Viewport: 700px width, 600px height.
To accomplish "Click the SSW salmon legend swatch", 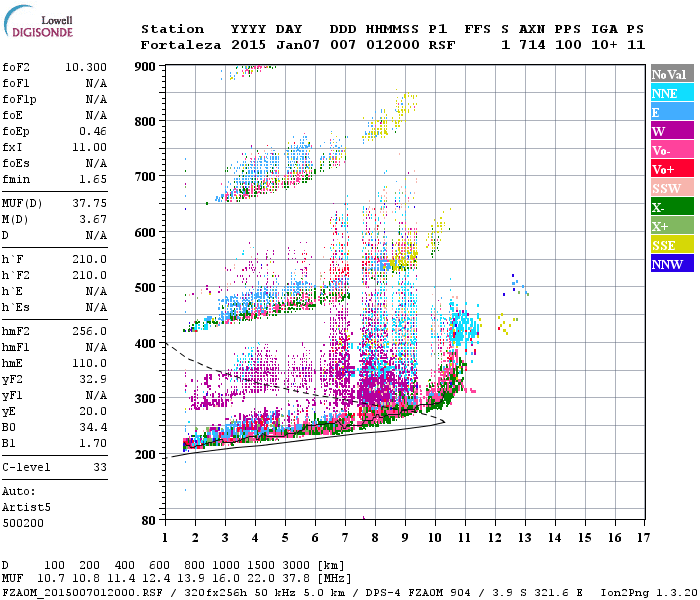I will pyautogui.click(x=672, y=188).
